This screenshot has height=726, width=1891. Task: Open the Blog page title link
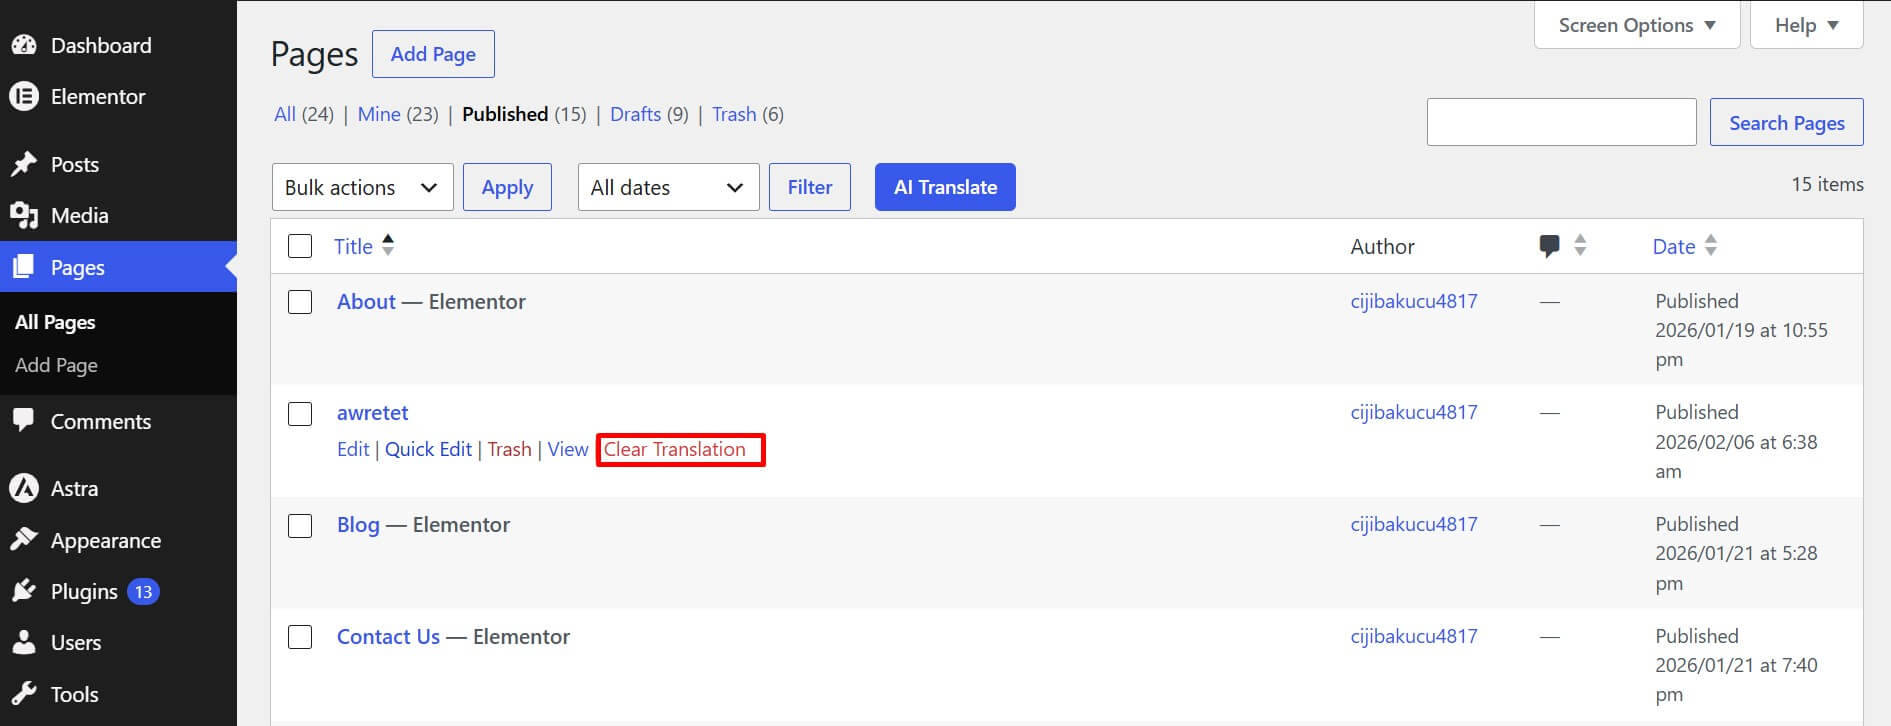[x=358, y=525]
